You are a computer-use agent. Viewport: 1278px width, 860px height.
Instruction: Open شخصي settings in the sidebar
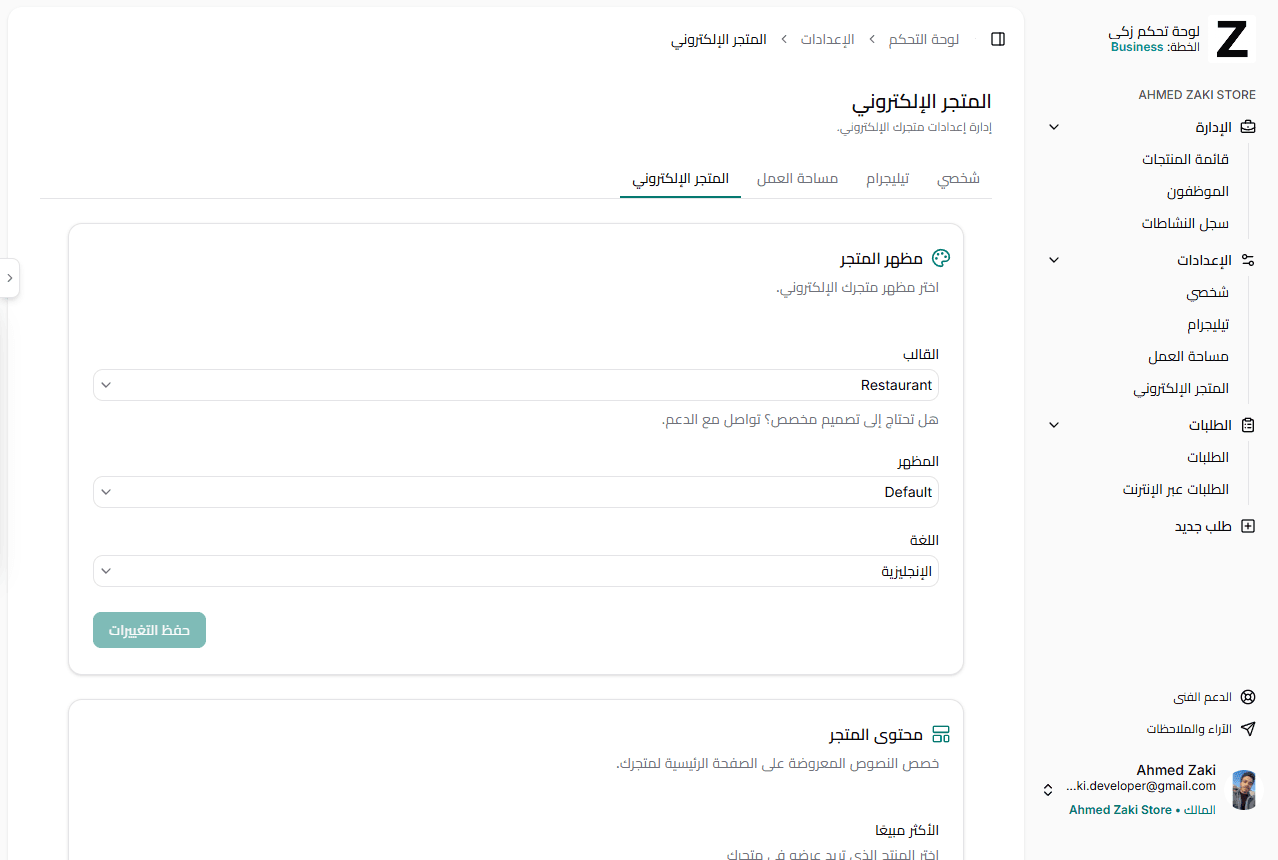pos(1208,293)
